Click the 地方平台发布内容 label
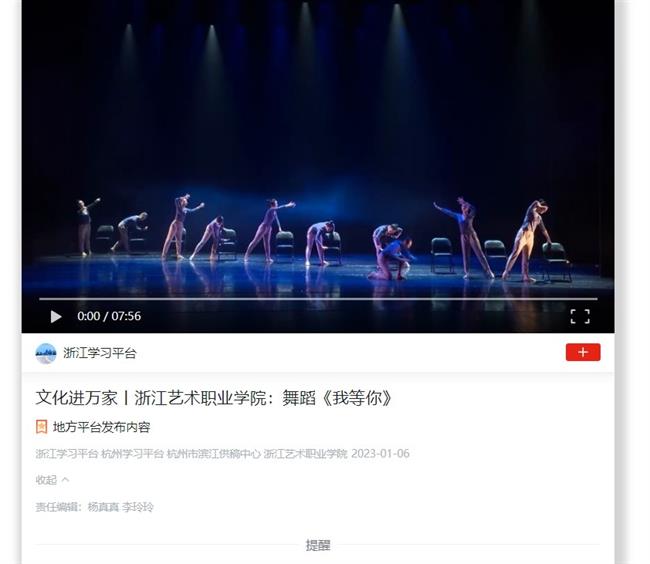The width and height of the screenshot is (650, 564). coord(101,427)
